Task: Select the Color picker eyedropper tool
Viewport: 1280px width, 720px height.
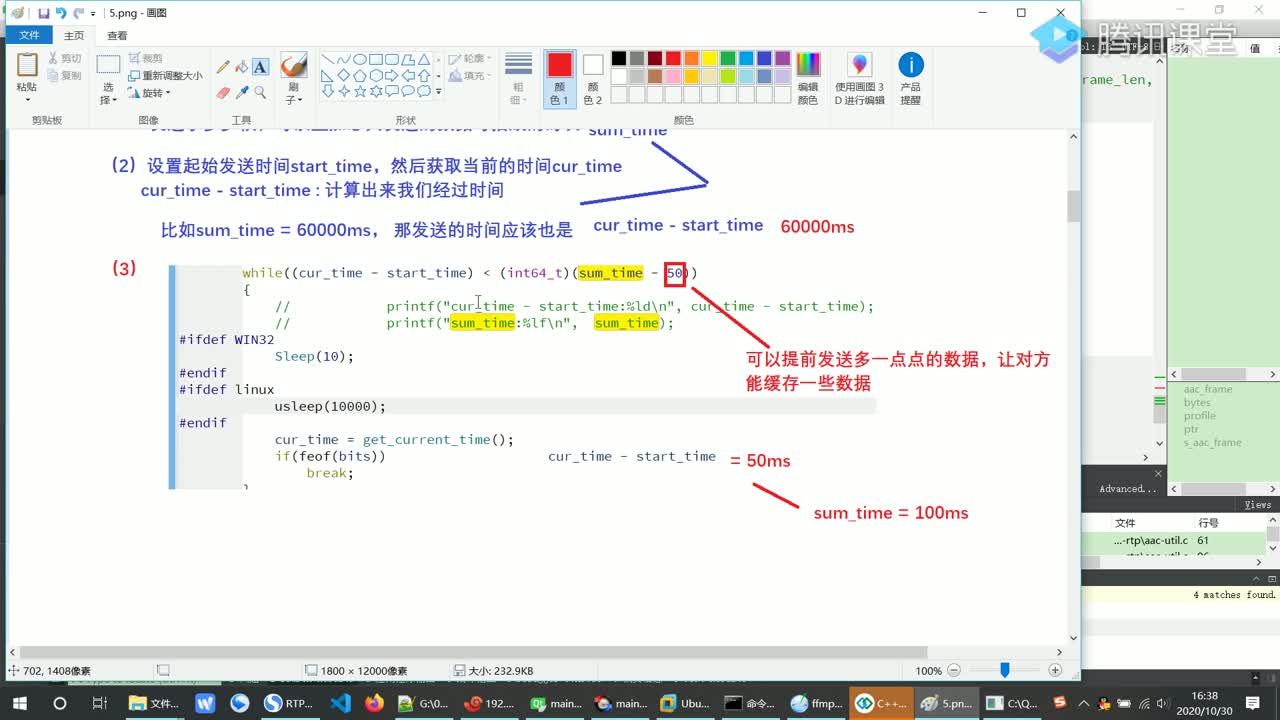Action: [x=241, y=92]
